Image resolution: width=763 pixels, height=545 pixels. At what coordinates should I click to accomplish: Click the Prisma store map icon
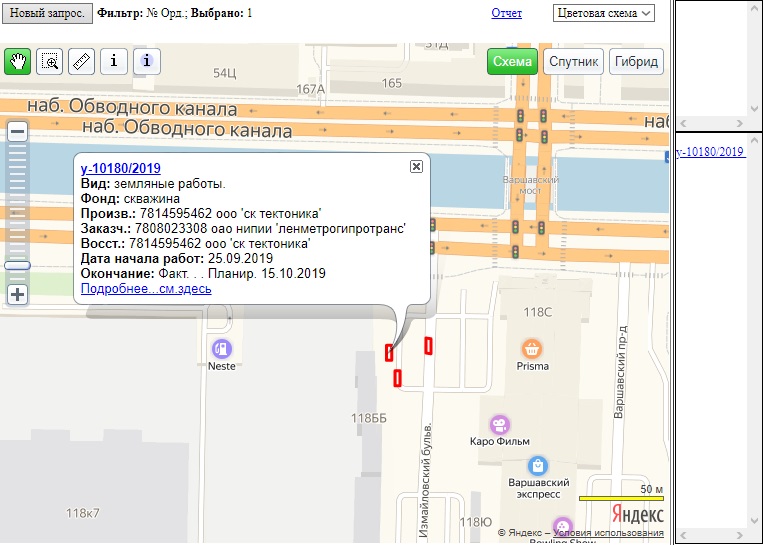pos(532,348)
